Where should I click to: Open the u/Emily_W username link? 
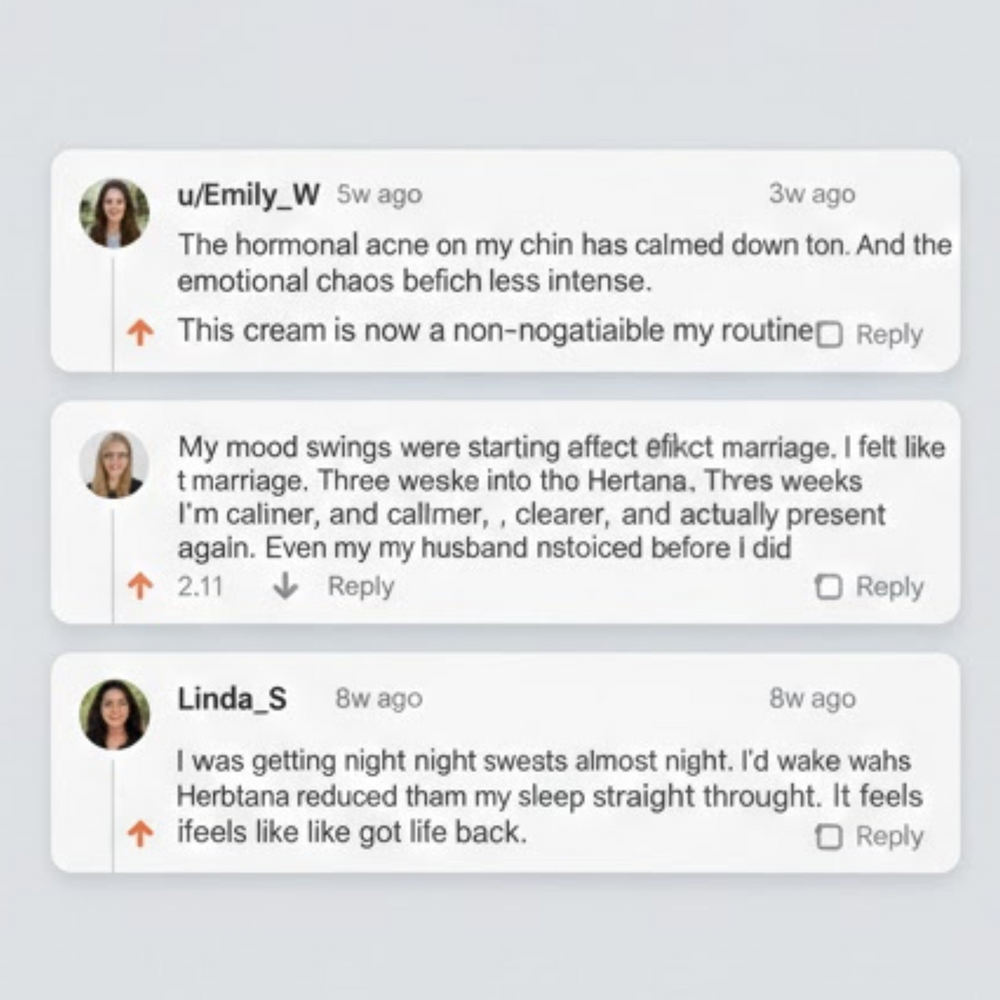[248, 195]
